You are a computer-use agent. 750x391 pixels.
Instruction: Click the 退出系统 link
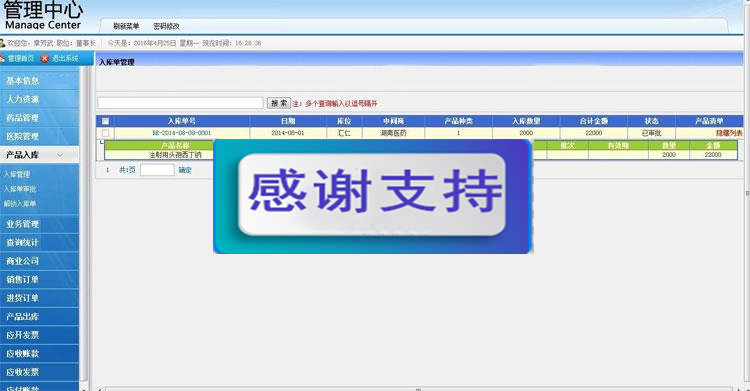coord(65,58)
